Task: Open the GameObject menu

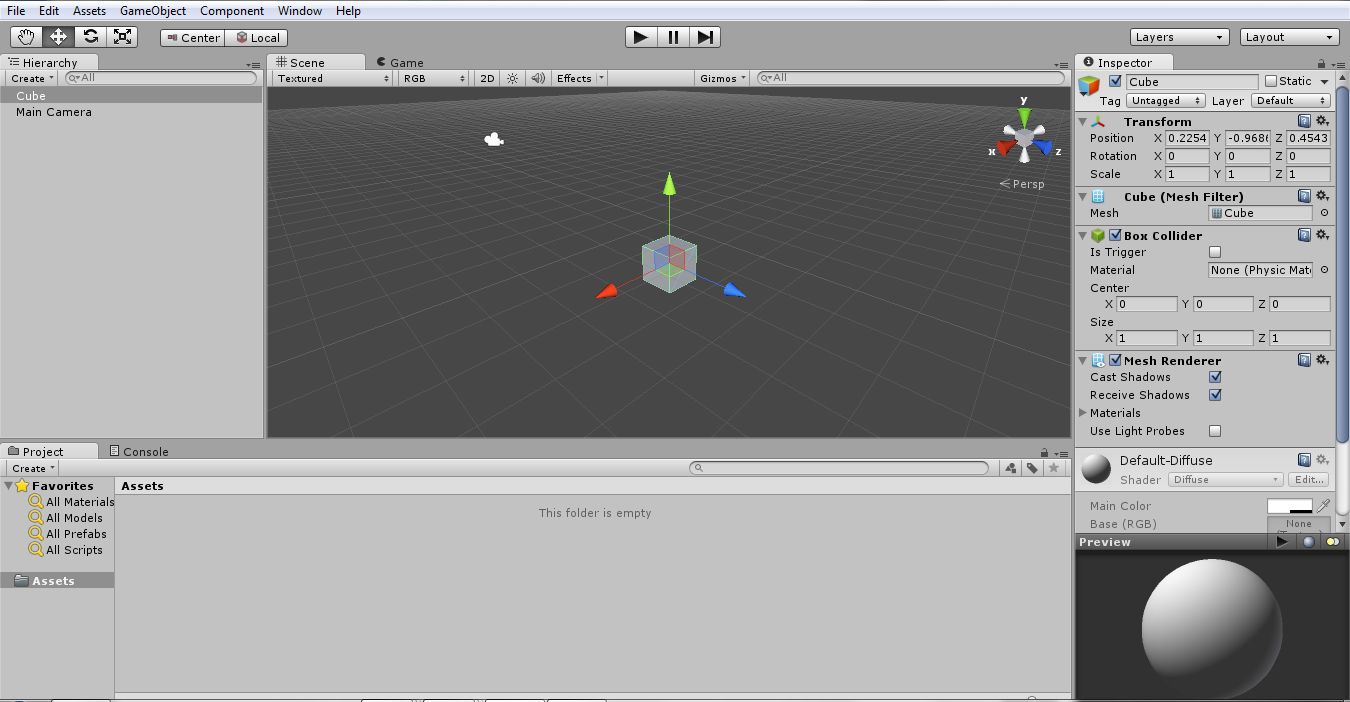Action: [x=152, y=11]
